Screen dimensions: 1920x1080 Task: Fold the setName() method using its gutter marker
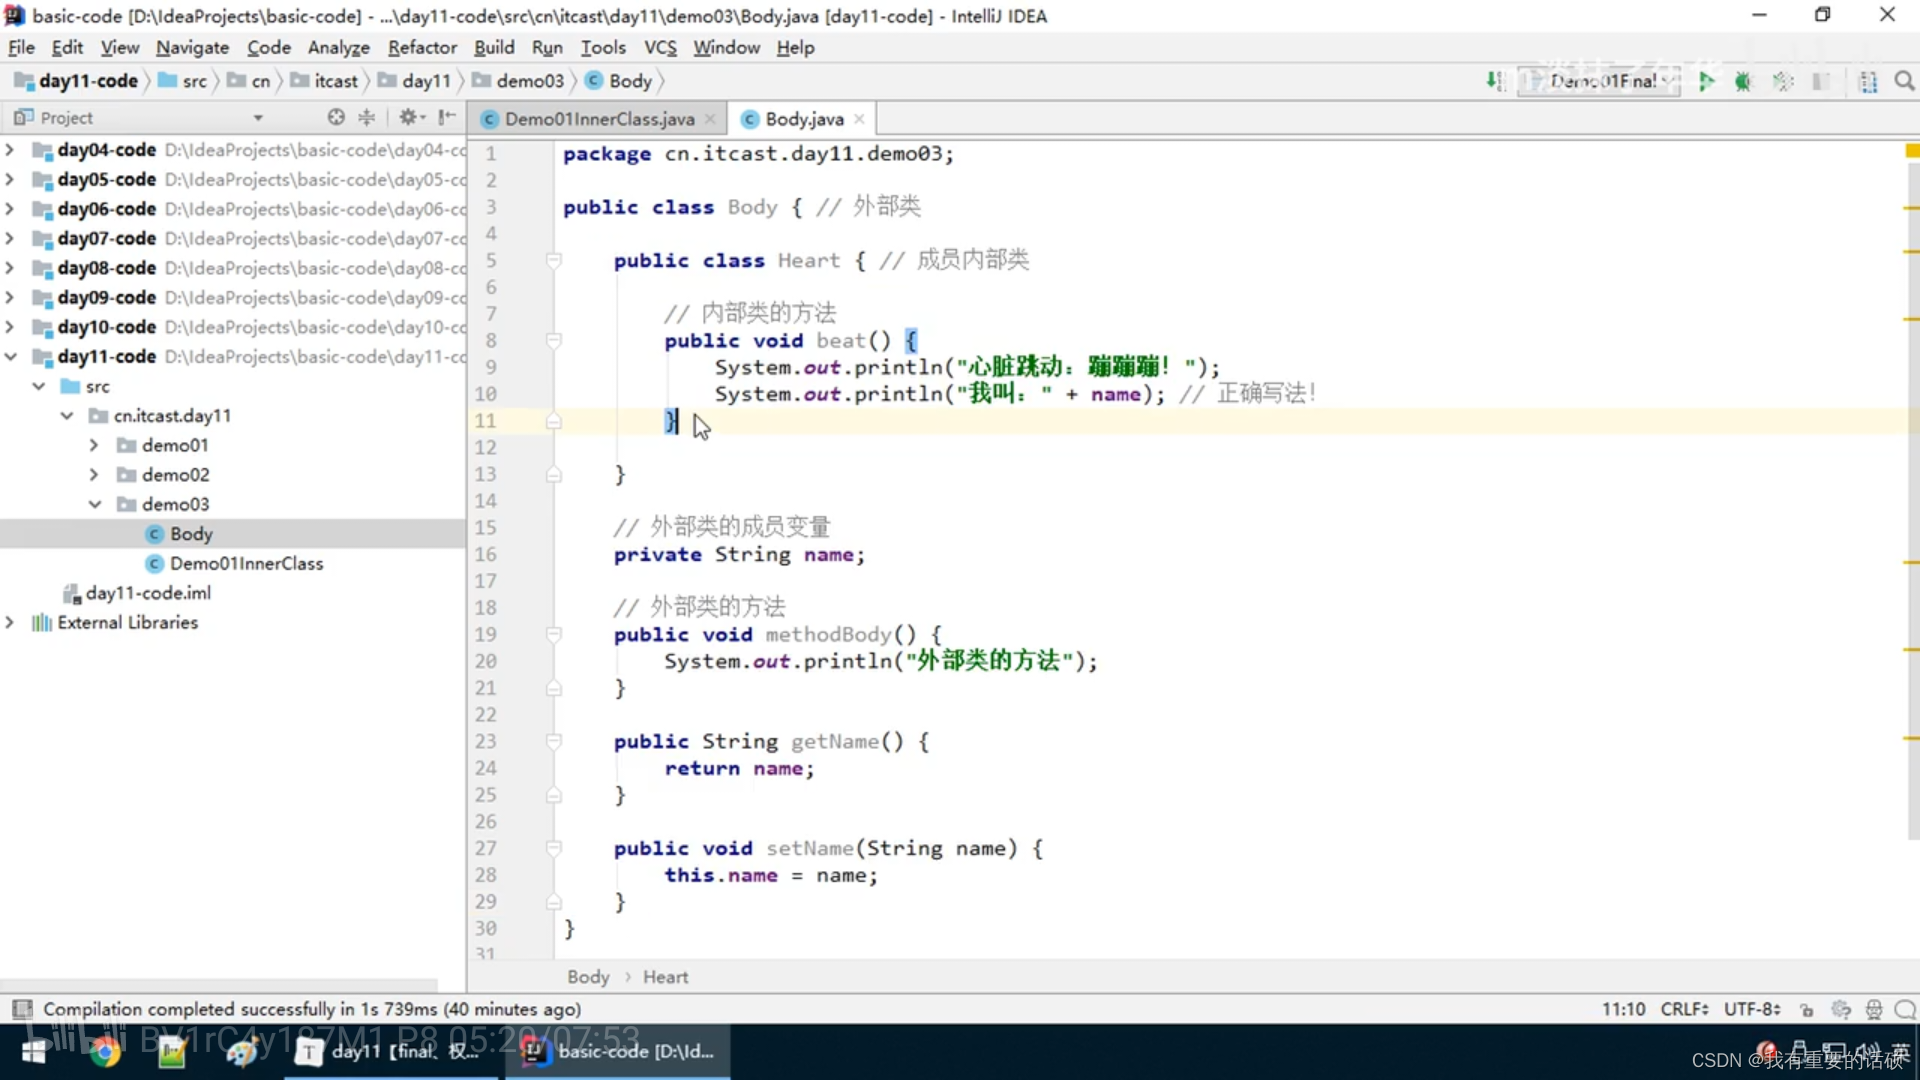pyautogui.click(x=553, y=849)
